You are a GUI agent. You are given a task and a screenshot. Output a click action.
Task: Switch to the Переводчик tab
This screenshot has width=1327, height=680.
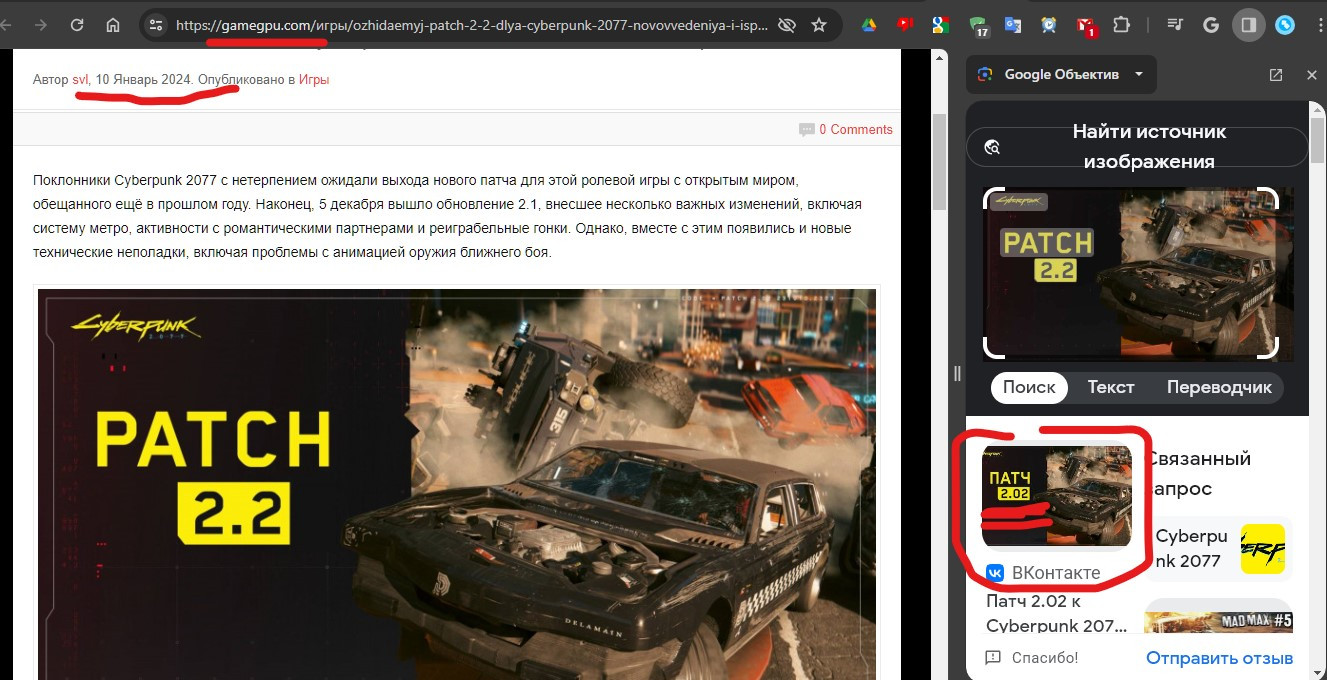tap(1219, 387)
